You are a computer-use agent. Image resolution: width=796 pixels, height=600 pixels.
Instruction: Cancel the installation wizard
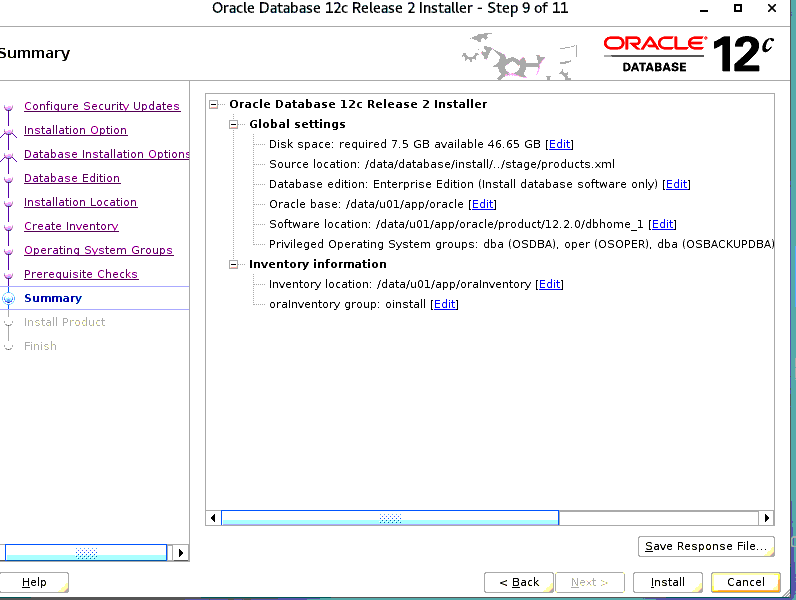tap(745, 582)
